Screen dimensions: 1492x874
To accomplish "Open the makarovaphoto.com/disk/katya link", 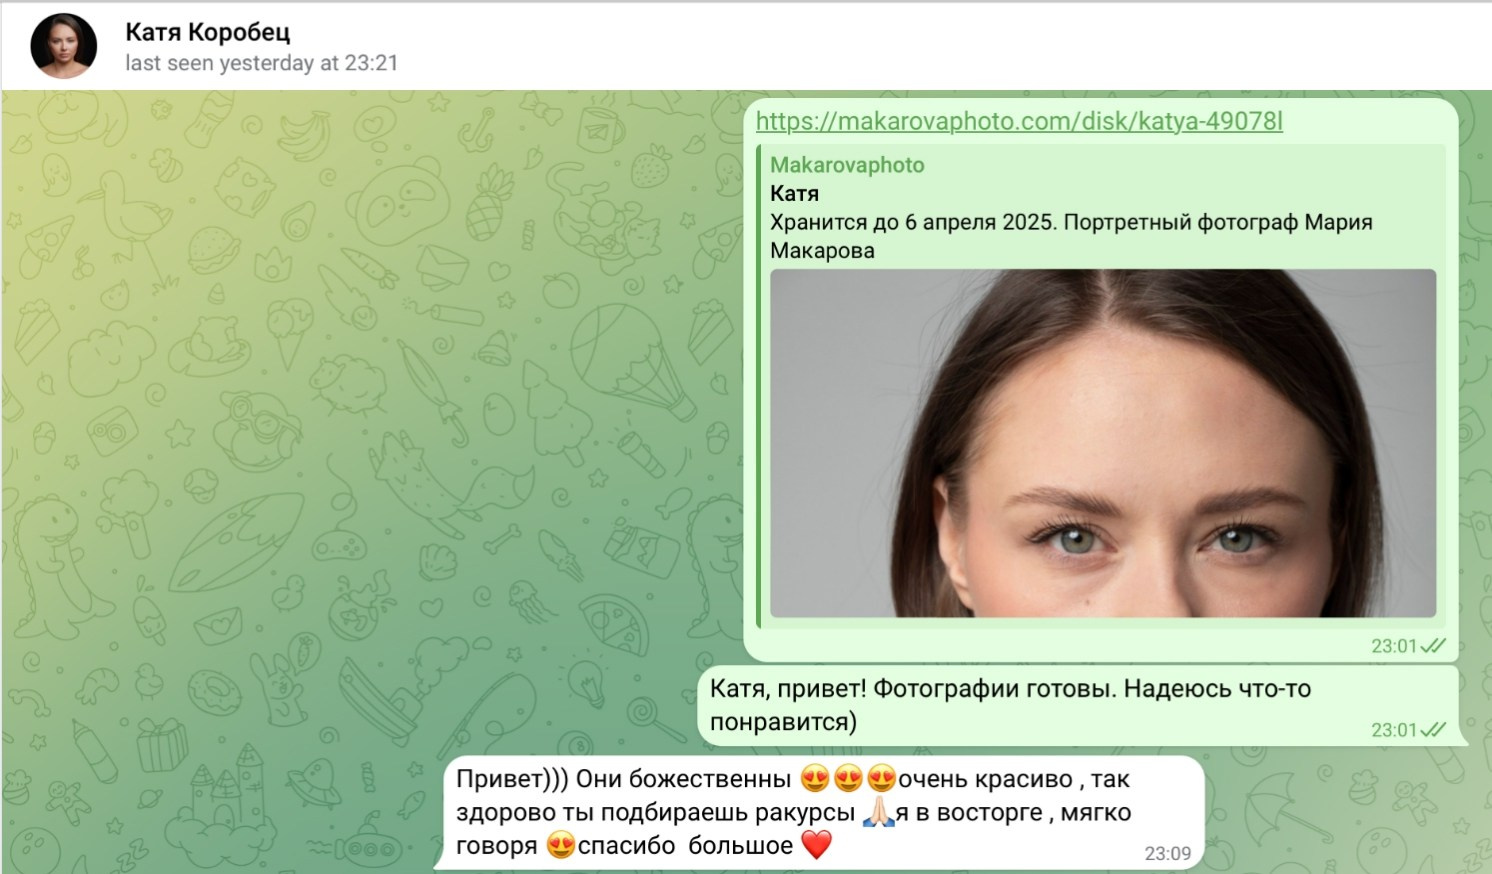I will [x=1018, y=121].
